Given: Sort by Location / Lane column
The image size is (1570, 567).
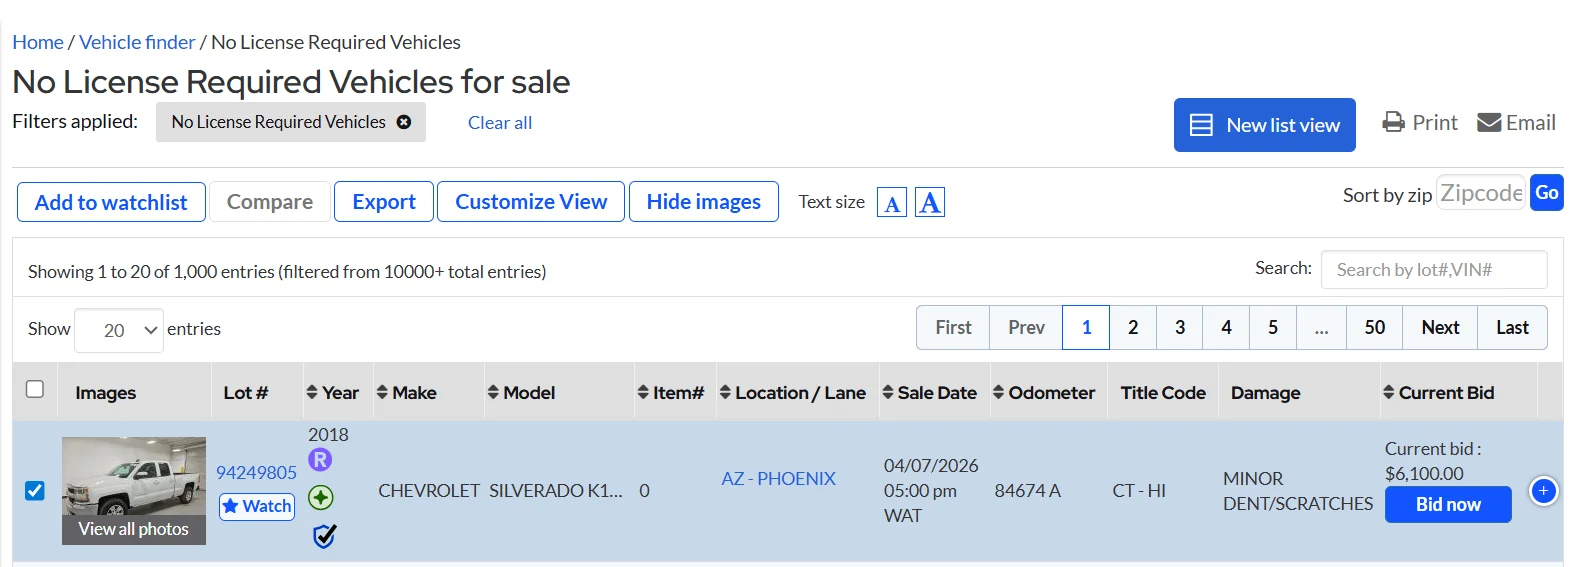Looking at the screenshot, I should pos(725,393).
